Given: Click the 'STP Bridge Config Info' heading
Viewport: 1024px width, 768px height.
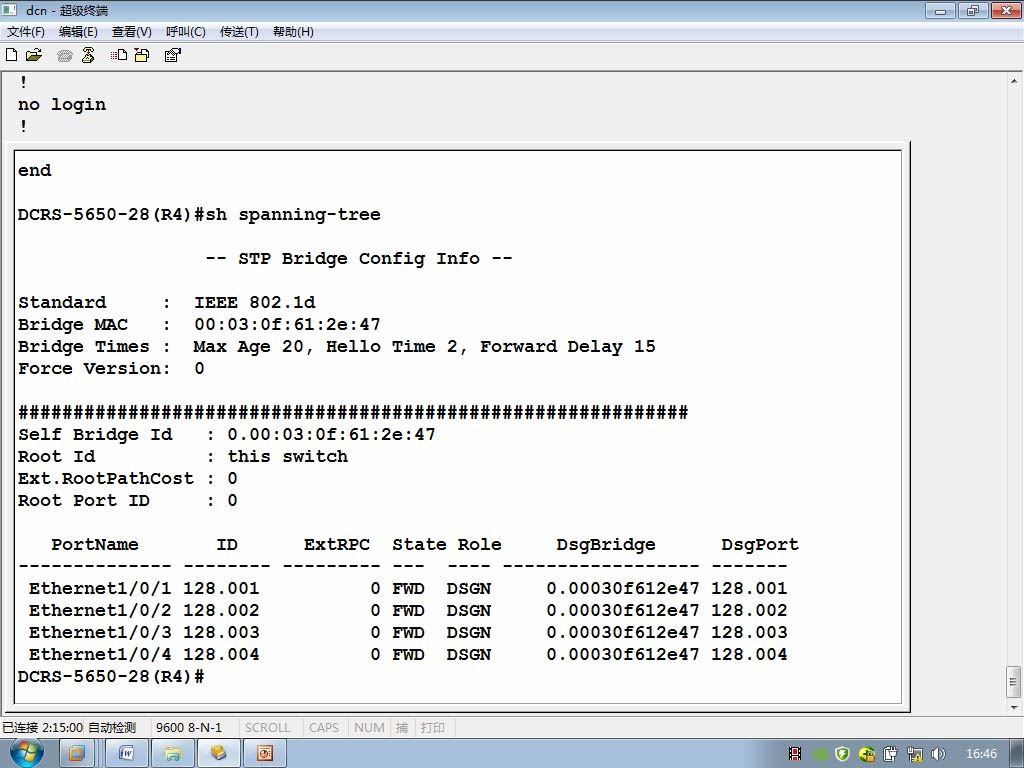Looking at the screenshot, I should click(359, 259).
